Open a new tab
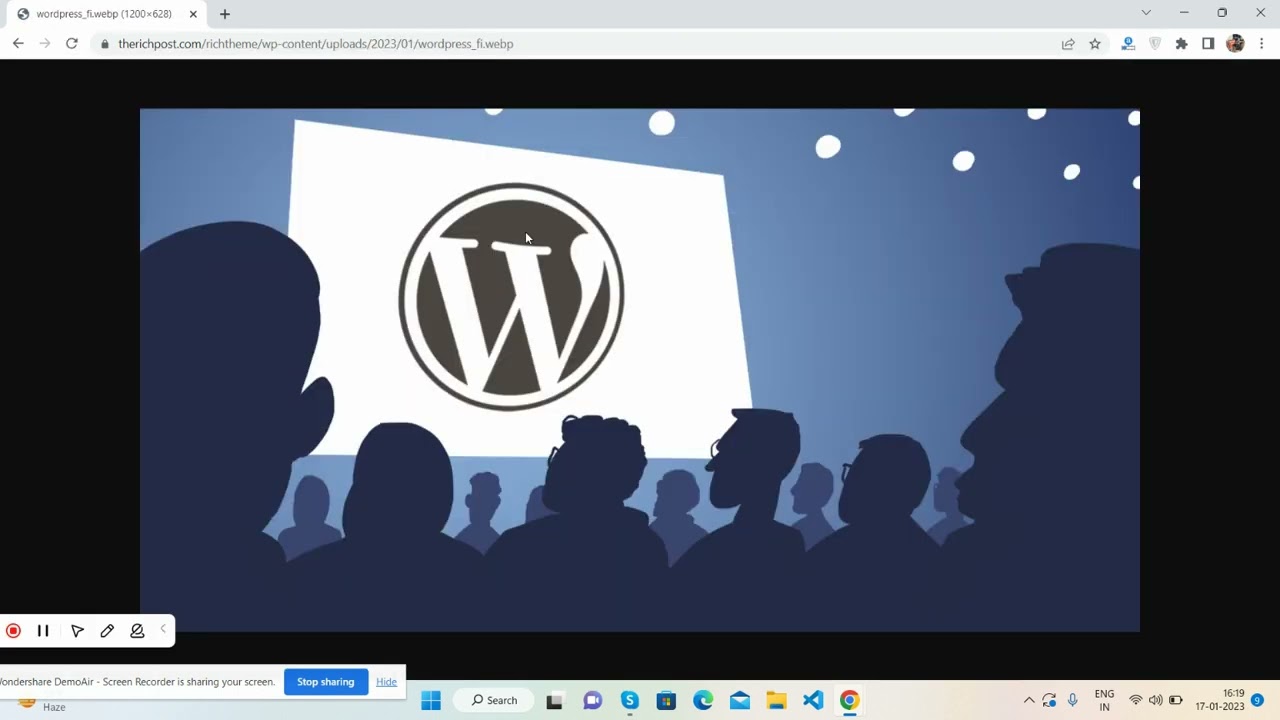This screenshot has height=720, width=1280. coord(225,14)
